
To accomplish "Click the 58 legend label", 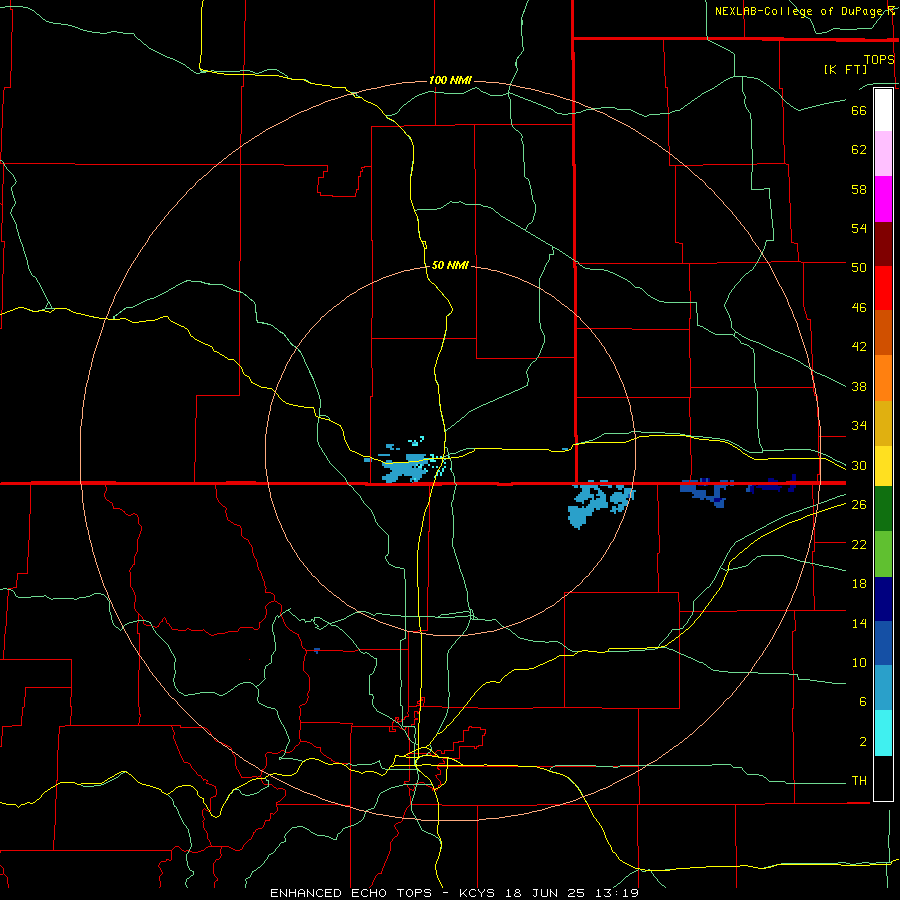I will [x=859, y=189].
